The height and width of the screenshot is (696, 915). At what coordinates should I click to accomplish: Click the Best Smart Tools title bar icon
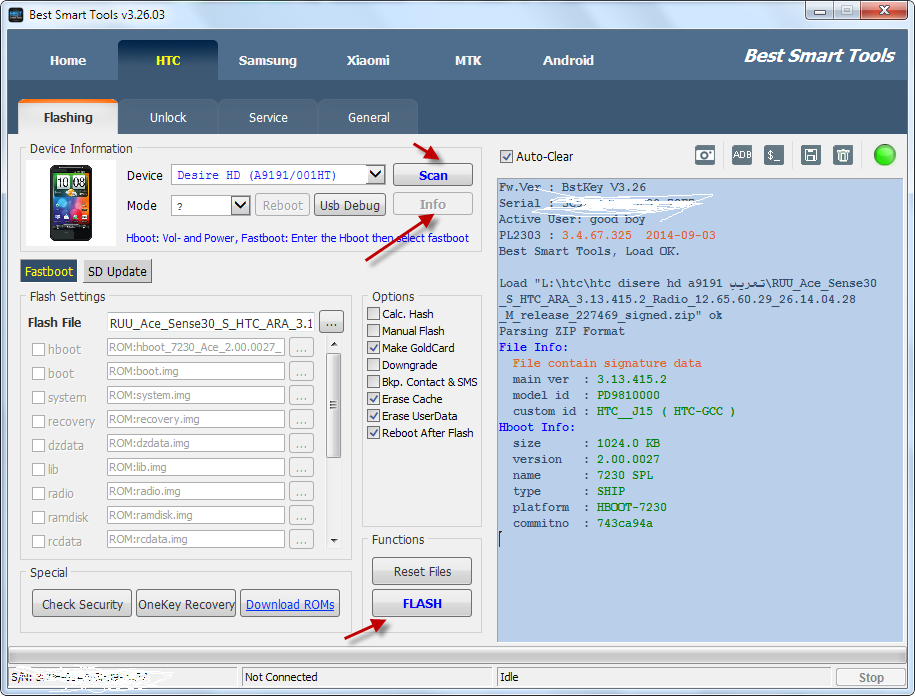point(16,15)
